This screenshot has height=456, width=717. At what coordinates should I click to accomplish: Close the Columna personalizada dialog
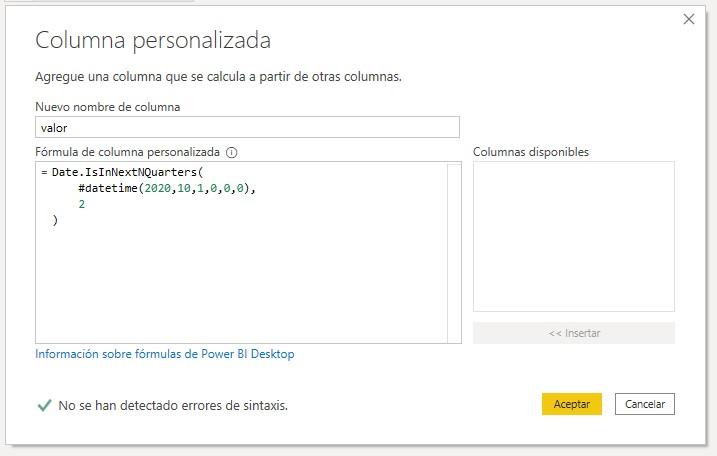(x=689, y=19)
